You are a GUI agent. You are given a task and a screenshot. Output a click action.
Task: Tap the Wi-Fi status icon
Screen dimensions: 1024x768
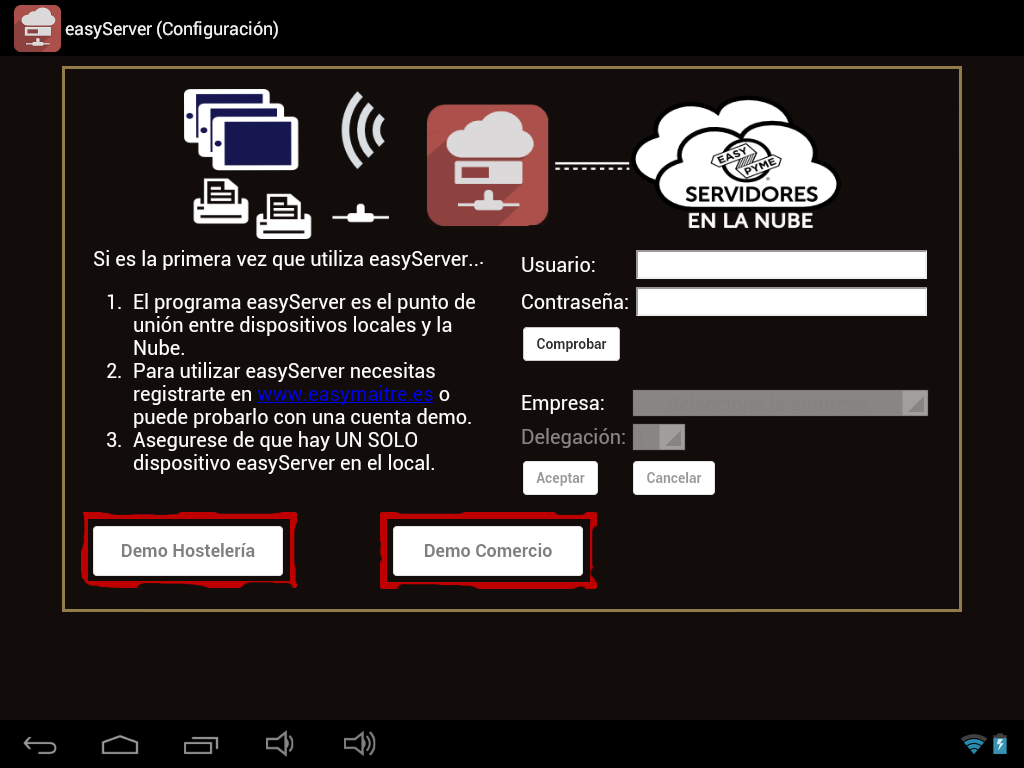pos(974,744)
